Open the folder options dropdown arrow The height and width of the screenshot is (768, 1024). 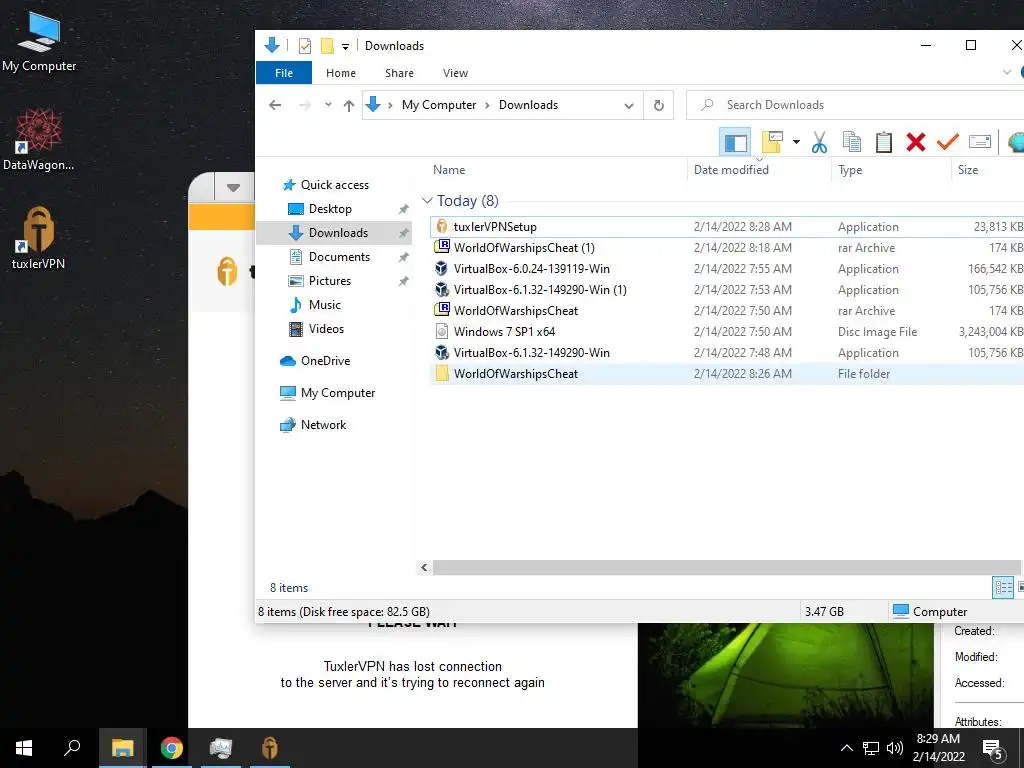[796, 142]
